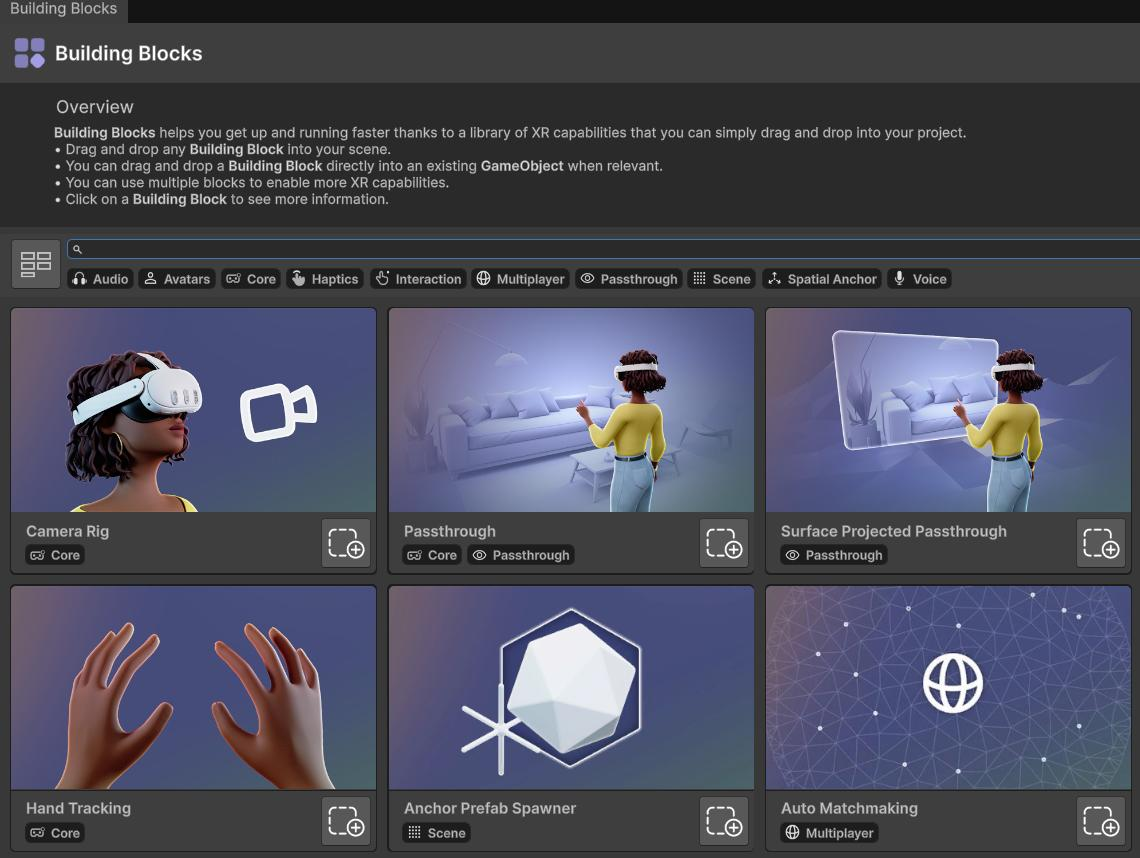1140x858 pixels.
Task: Click Core tag on Camera Rig card
Action: [x=55, y=556]
